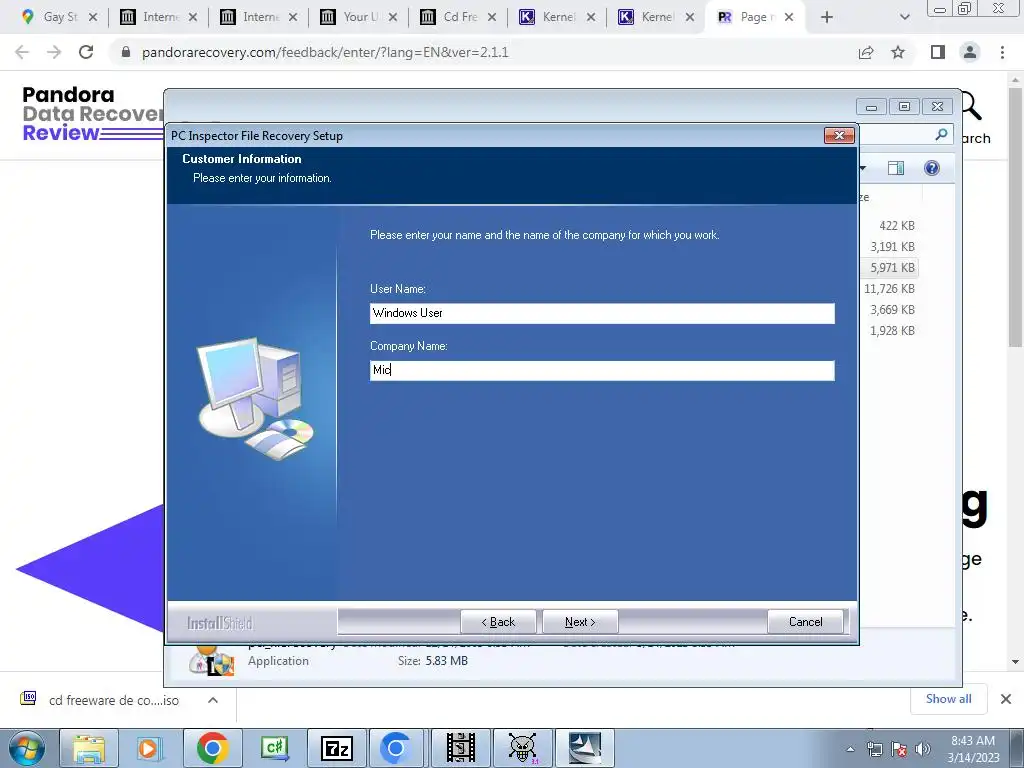Open the Chrome three-dot menu
This screenshot has width=1024, height=768.
[x=1002, y=52]
